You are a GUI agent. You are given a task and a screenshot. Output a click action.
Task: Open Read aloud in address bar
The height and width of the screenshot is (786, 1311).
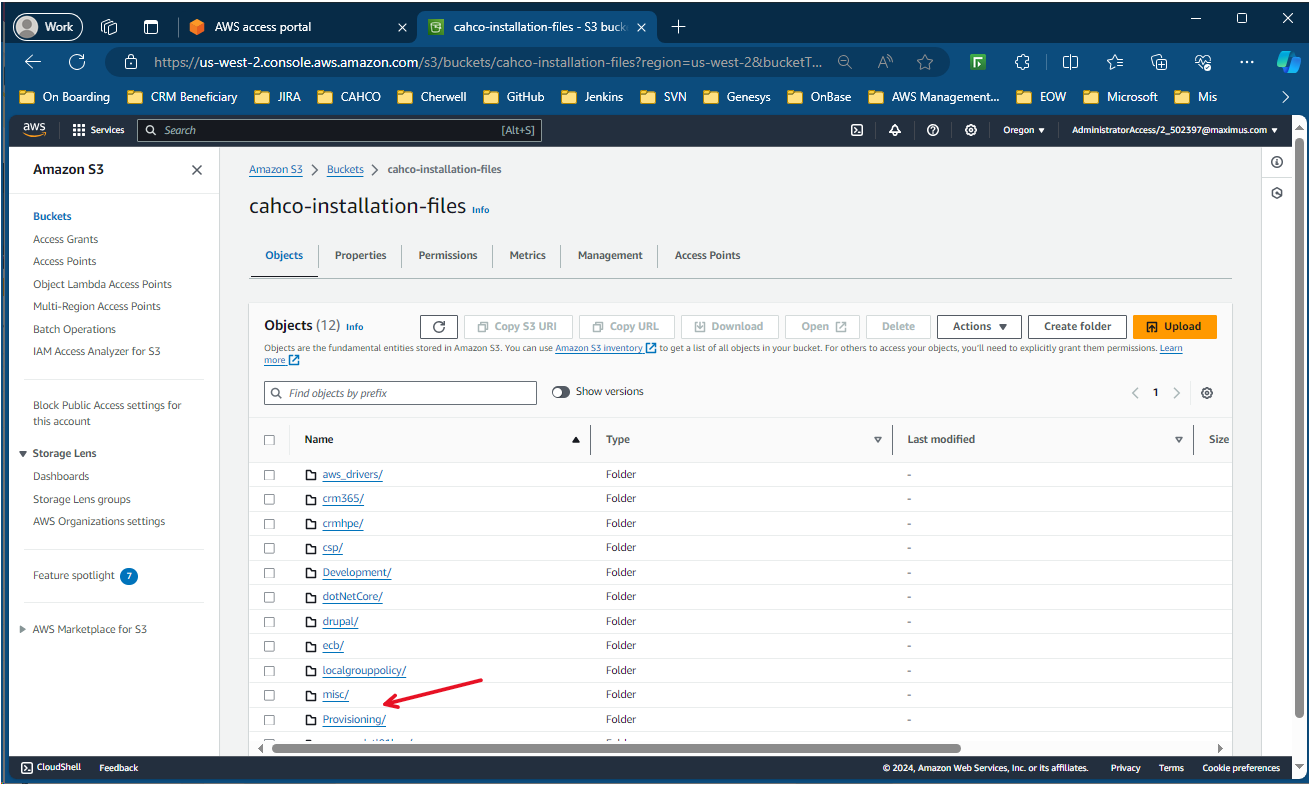tap(885, 62)
